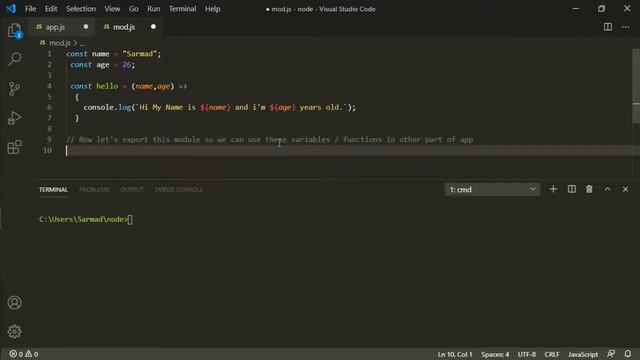Switch to the PROBLEMS panel tab

click(x=94, y=189)
